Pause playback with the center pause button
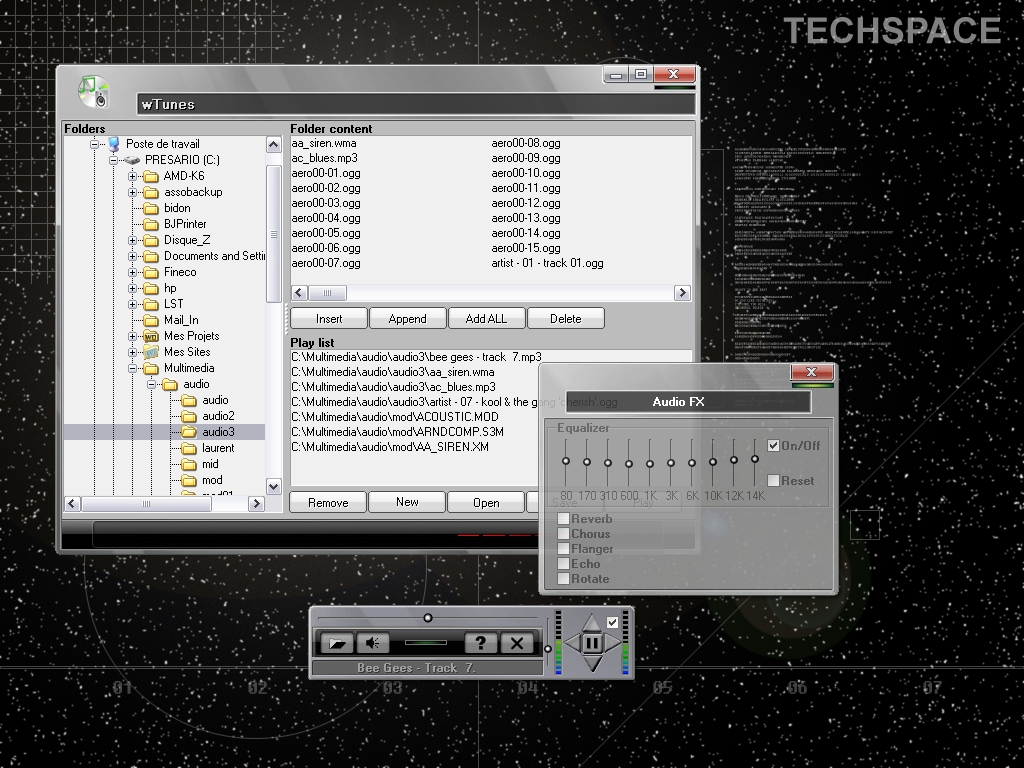Screen dimensions: 1024x768 click(592, 643)
